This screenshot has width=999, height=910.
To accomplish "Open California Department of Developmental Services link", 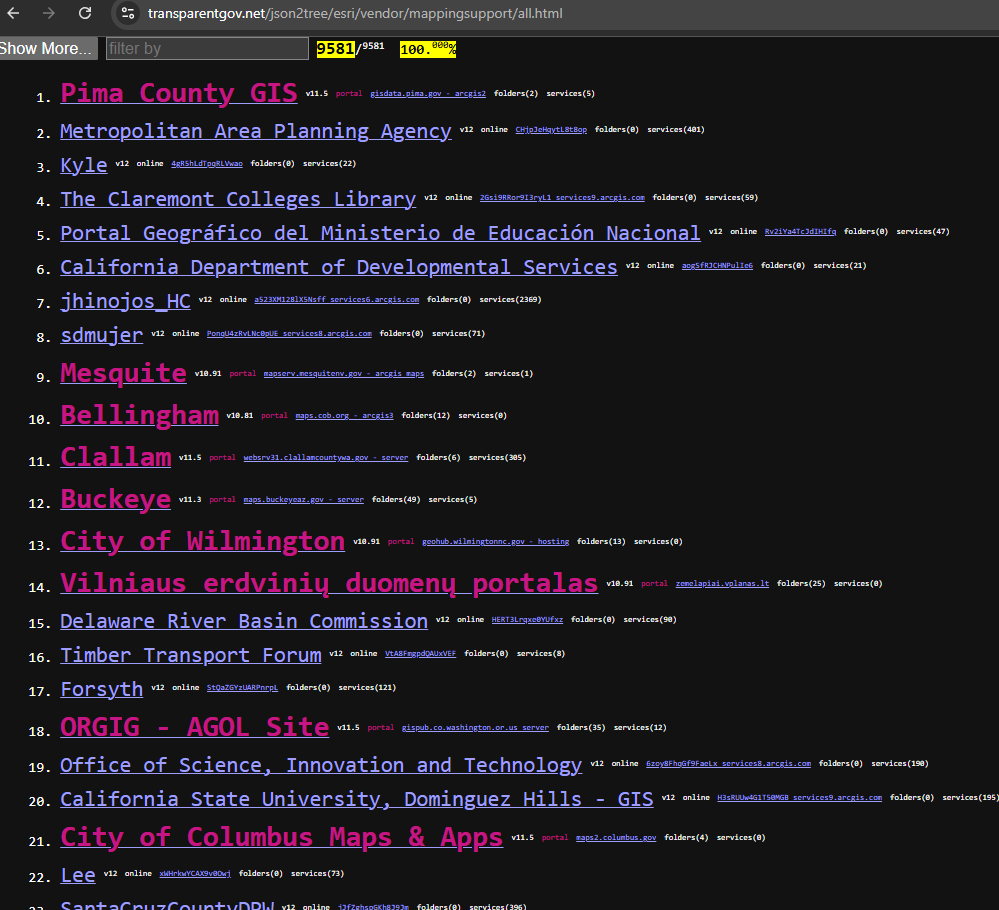I will [338, 267].
